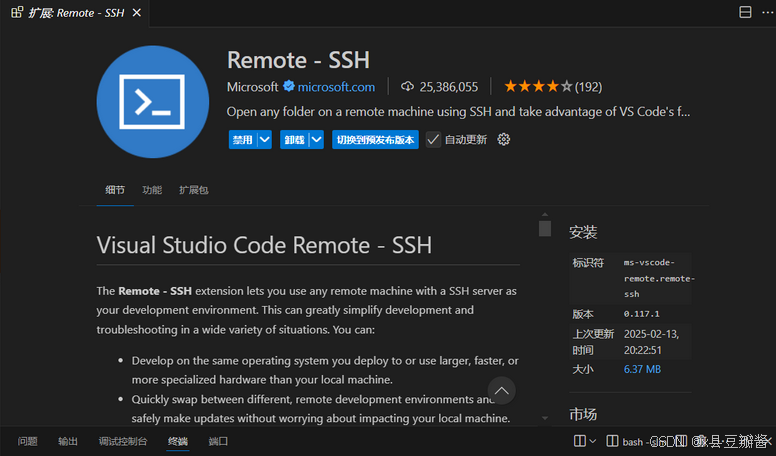Image resolution: width=776 pixels, height=456 pixels.
Task: Click the 卸载 (Uninstall) button
Action: [294, 140]
